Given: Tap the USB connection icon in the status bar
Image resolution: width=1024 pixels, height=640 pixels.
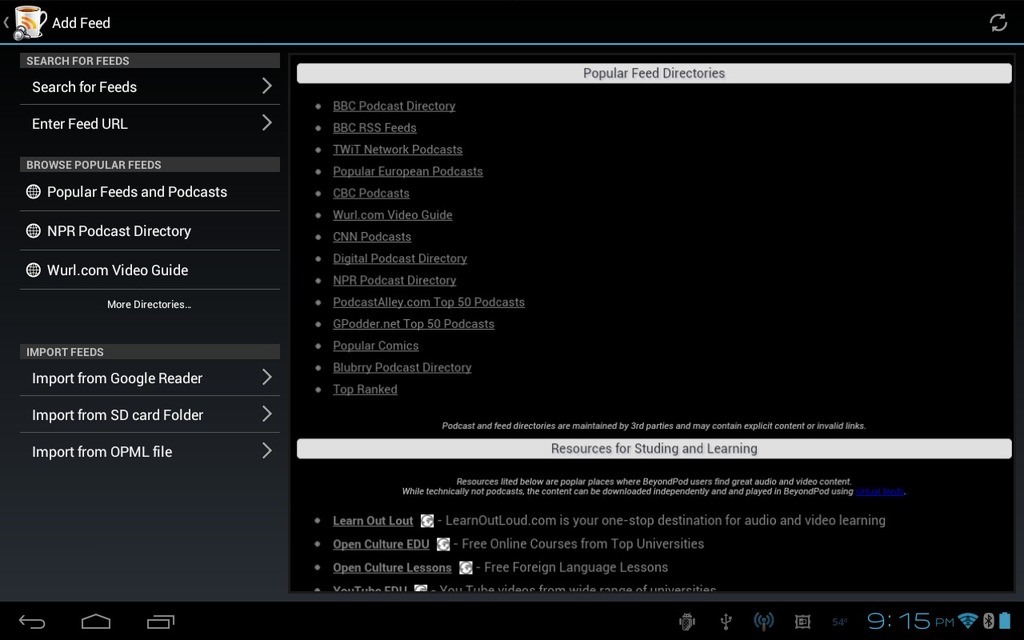Looking at the screenshot, I should 726,622.
